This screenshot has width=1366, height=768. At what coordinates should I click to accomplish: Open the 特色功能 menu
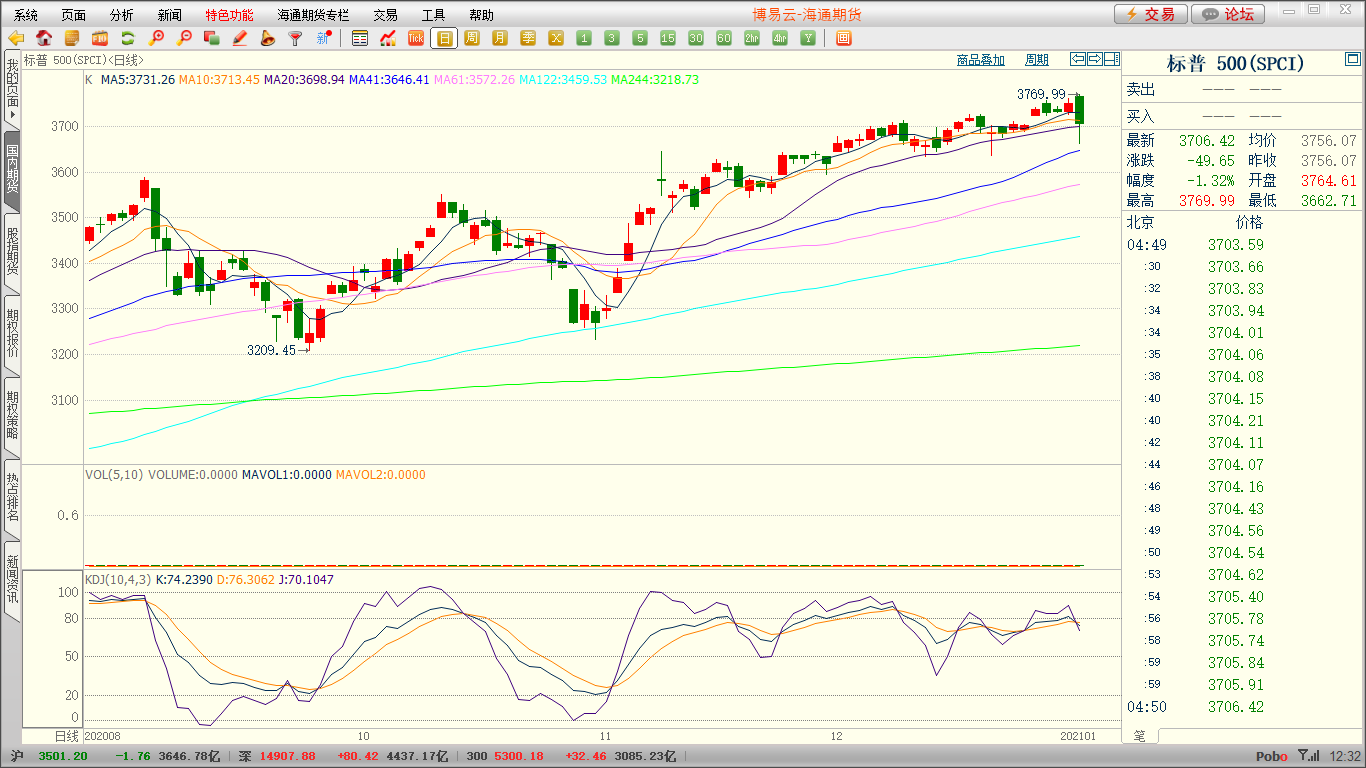tap(229, 15)
